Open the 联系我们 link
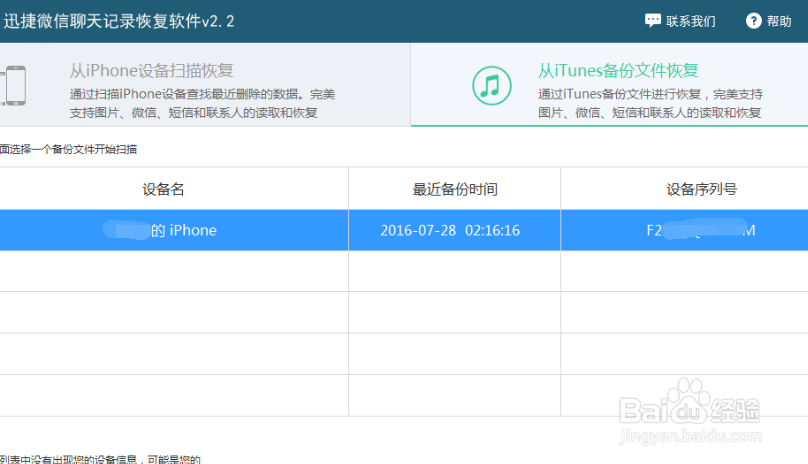The height and width of the screenshot is (464, 808). pos(691,21)
